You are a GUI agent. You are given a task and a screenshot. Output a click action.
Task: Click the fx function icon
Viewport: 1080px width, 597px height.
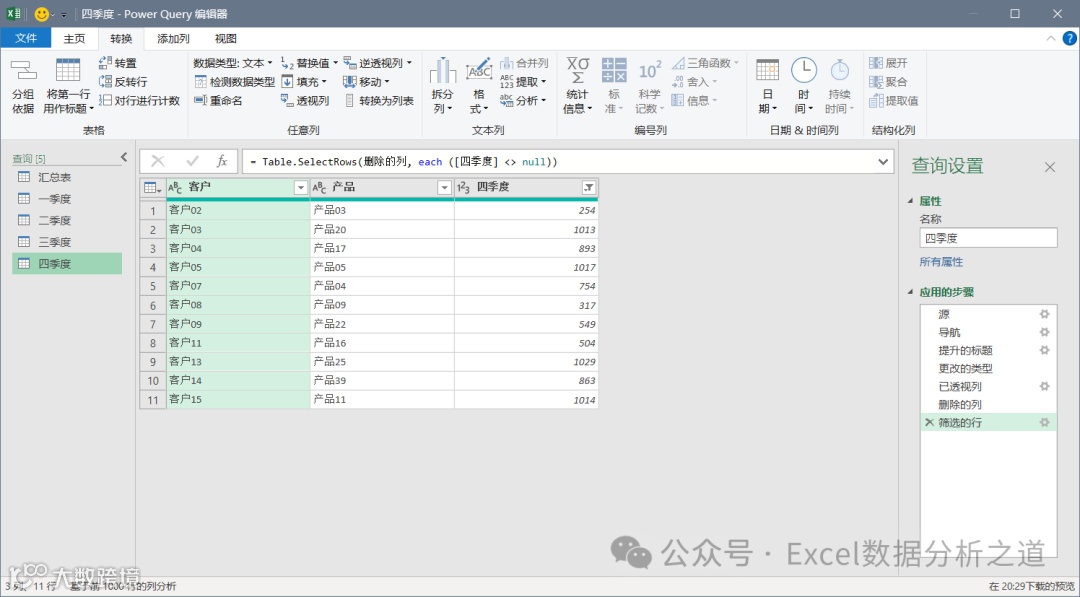coord(222,161)
